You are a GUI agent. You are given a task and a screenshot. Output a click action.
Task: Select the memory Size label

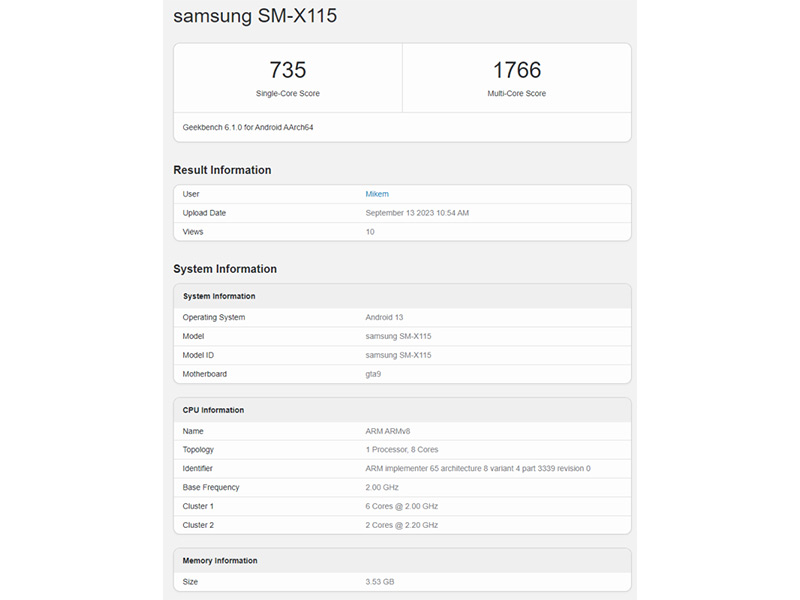coord(190,582)
